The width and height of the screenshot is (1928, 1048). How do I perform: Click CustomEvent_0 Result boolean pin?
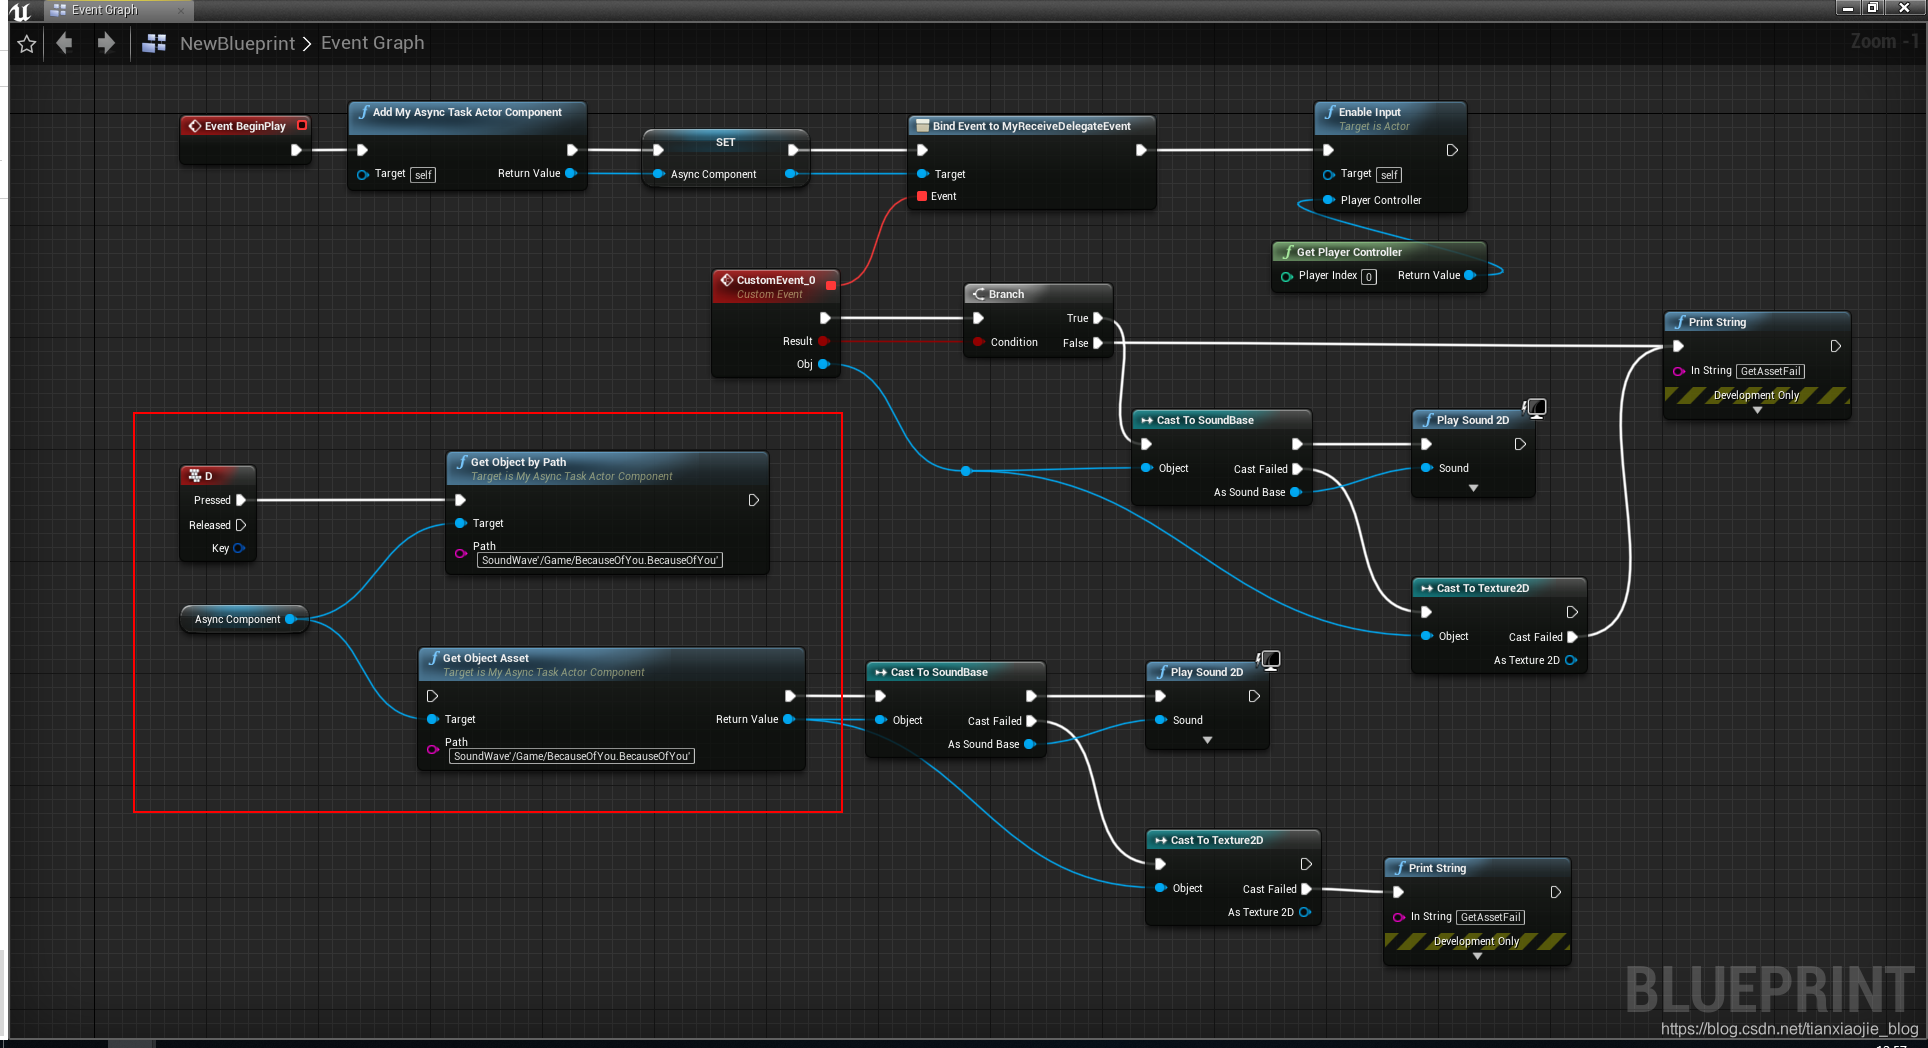823,341
